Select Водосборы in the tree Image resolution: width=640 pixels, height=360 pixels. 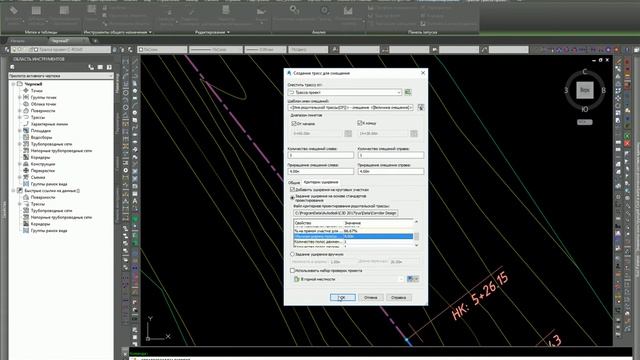(x=41, y=138)
